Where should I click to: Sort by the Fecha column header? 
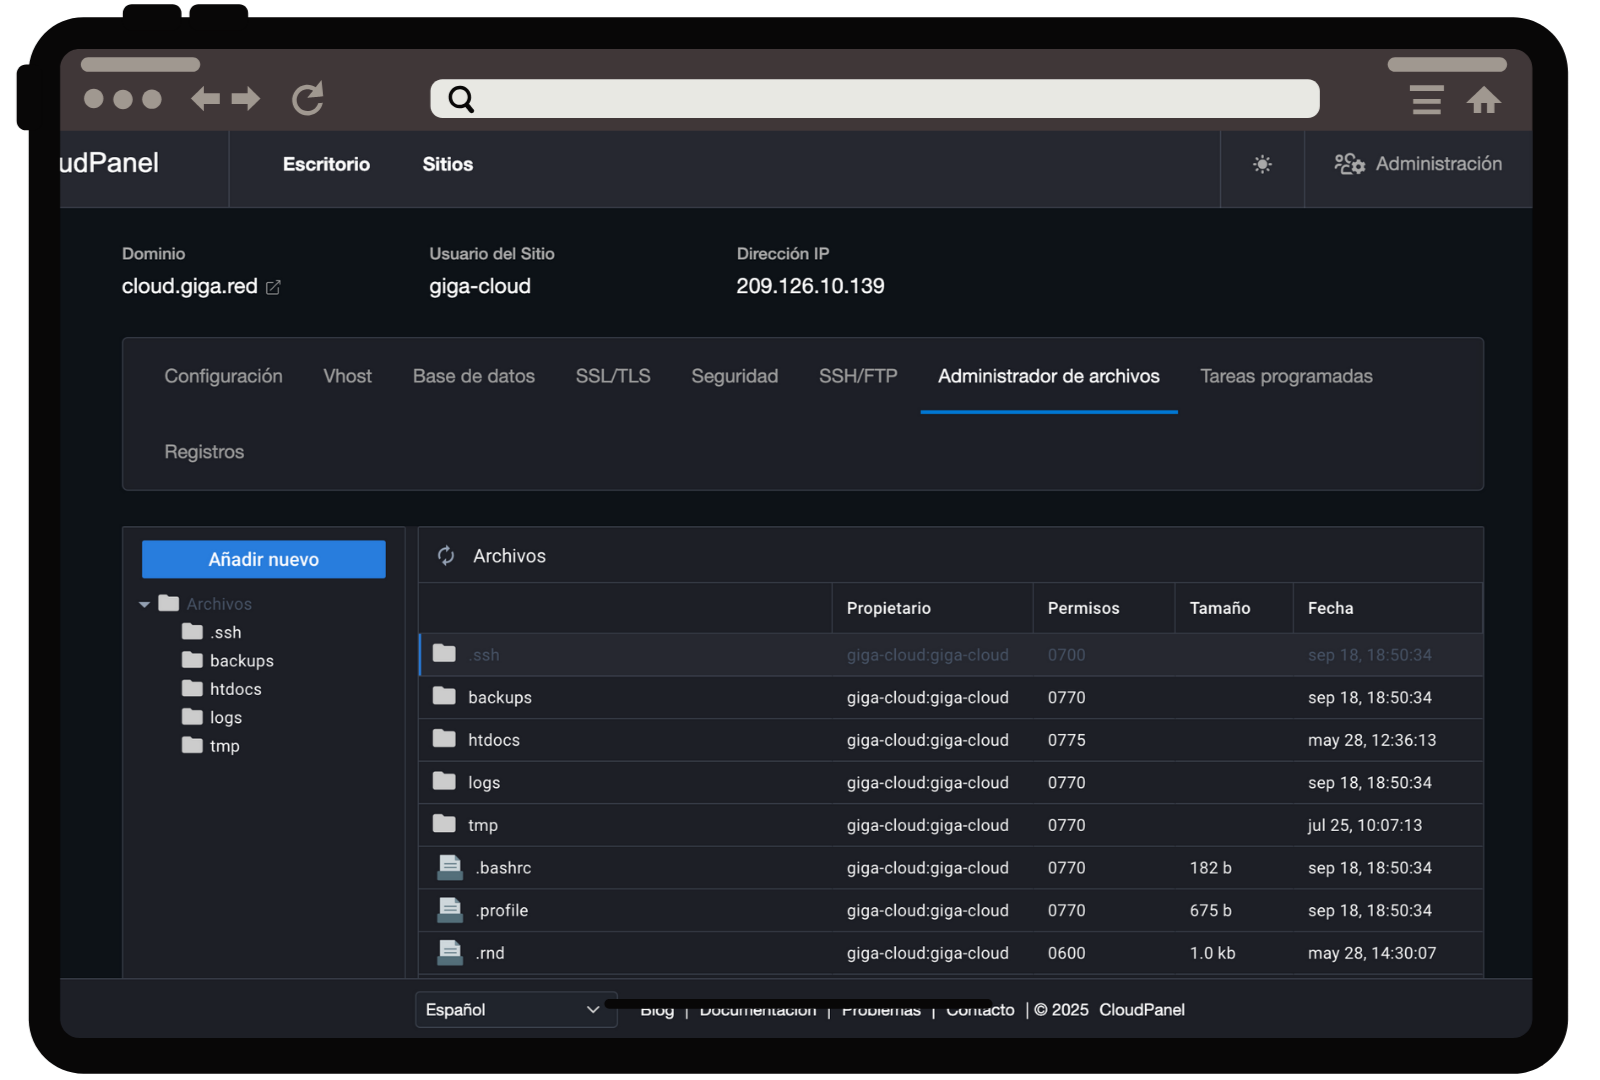coord(1330,608)
